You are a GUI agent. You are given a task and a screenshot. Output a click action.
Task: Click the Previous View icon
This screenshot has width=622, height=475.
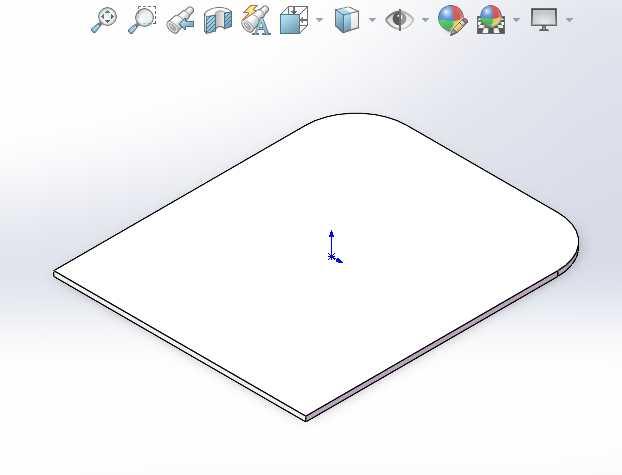click(180, 20)
